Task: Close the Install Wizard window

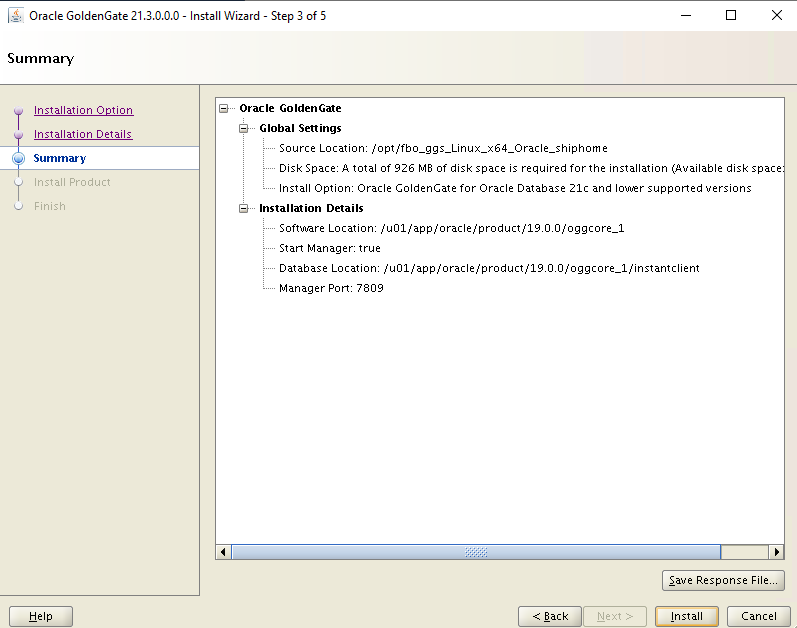Action: tap(777, 15)
